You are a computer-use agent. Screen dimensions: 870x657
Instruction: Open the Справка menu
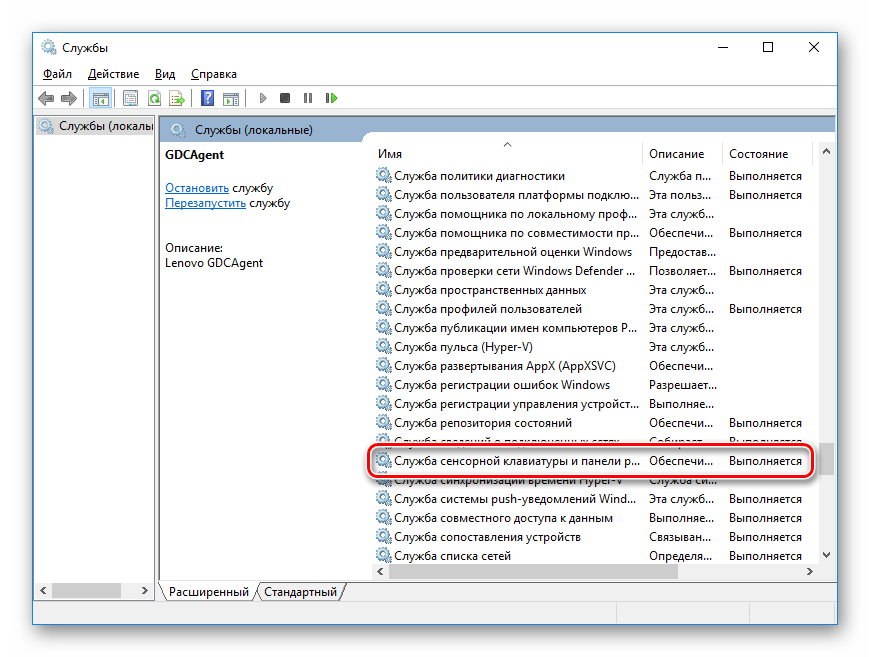pos(213,73)
